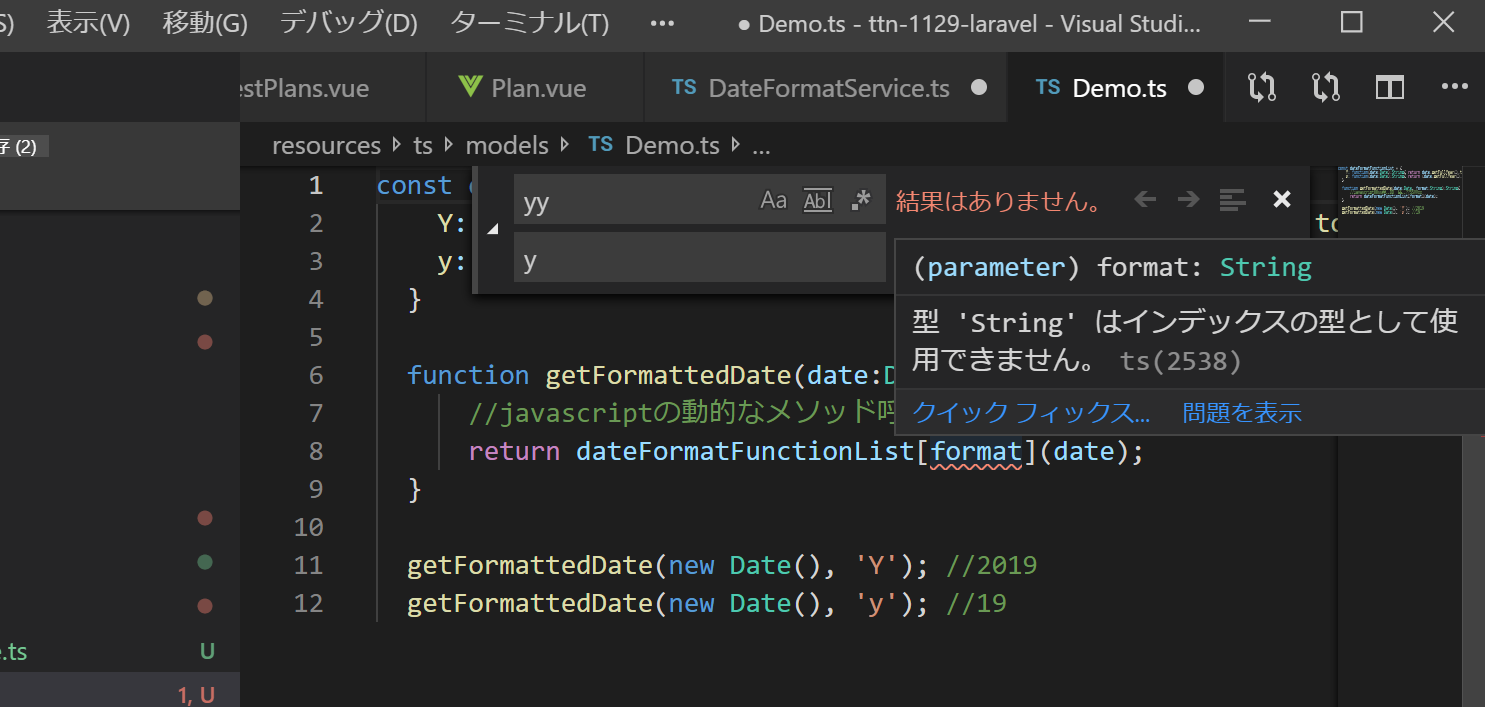Click dateFormatFunctionList in the return statement
Image resolution: width=1485 pixels, height=707 pixels.
click(745, 451)
